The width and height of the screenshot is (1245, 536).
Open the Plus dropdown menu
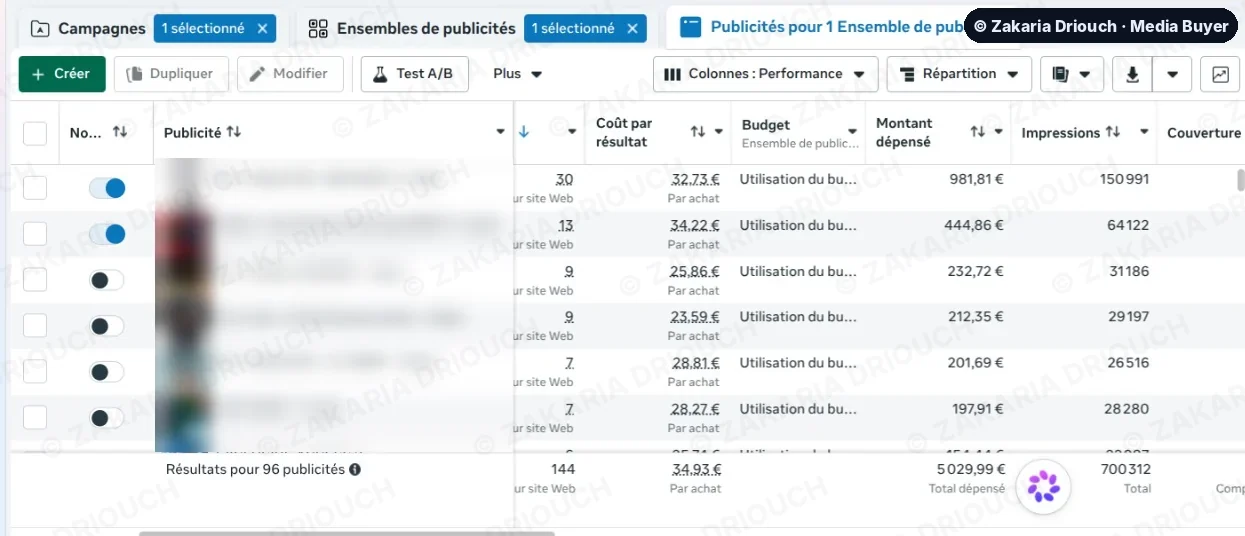coord(517,74)
